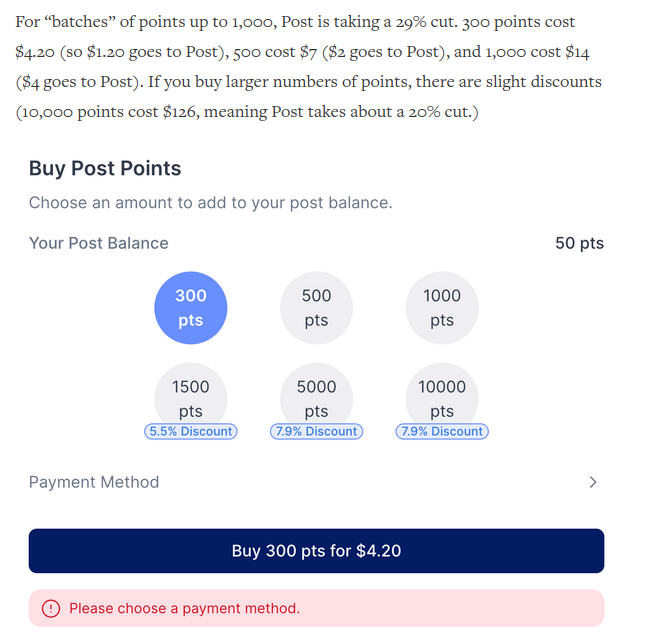The width and height of the screenshot is (654, 639).
Task: Click the 7.9% Discount badge under 5000 pts
Action: (x=316, y=432)
